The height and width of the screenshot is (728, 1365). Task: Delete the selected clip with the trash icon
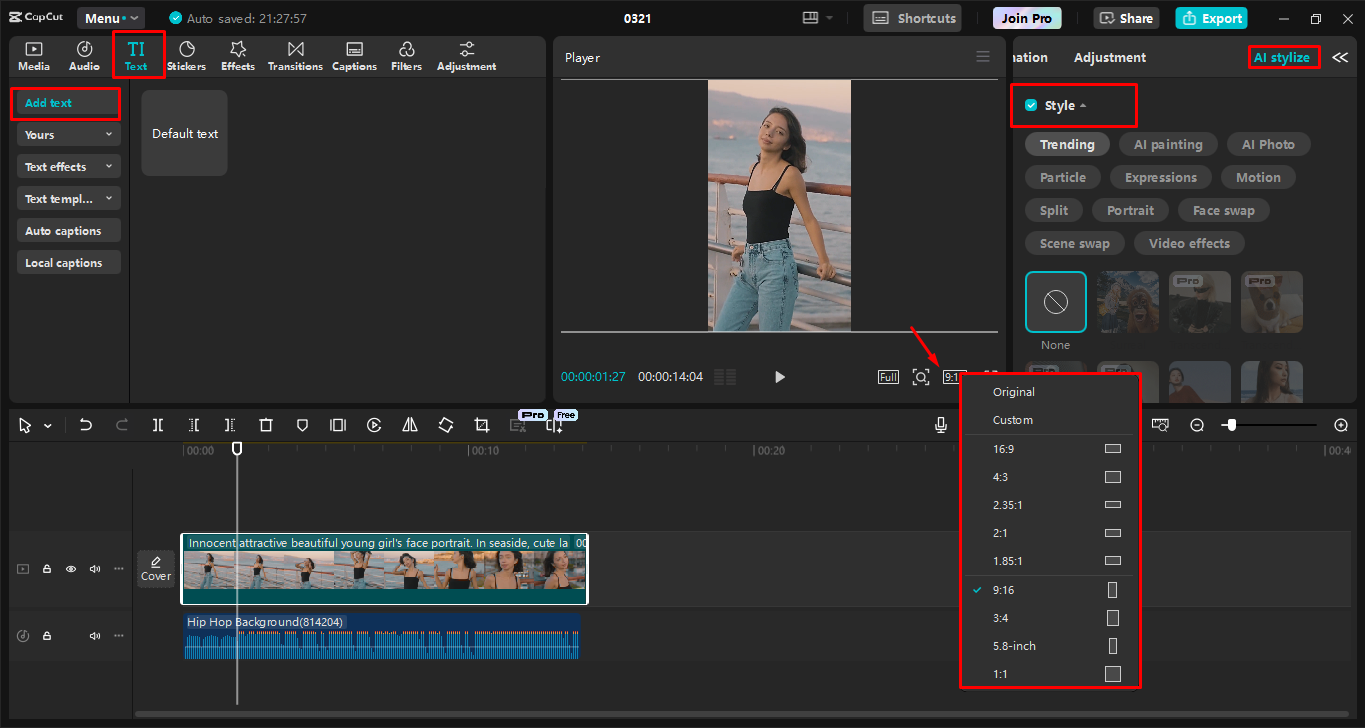point(266,425)
